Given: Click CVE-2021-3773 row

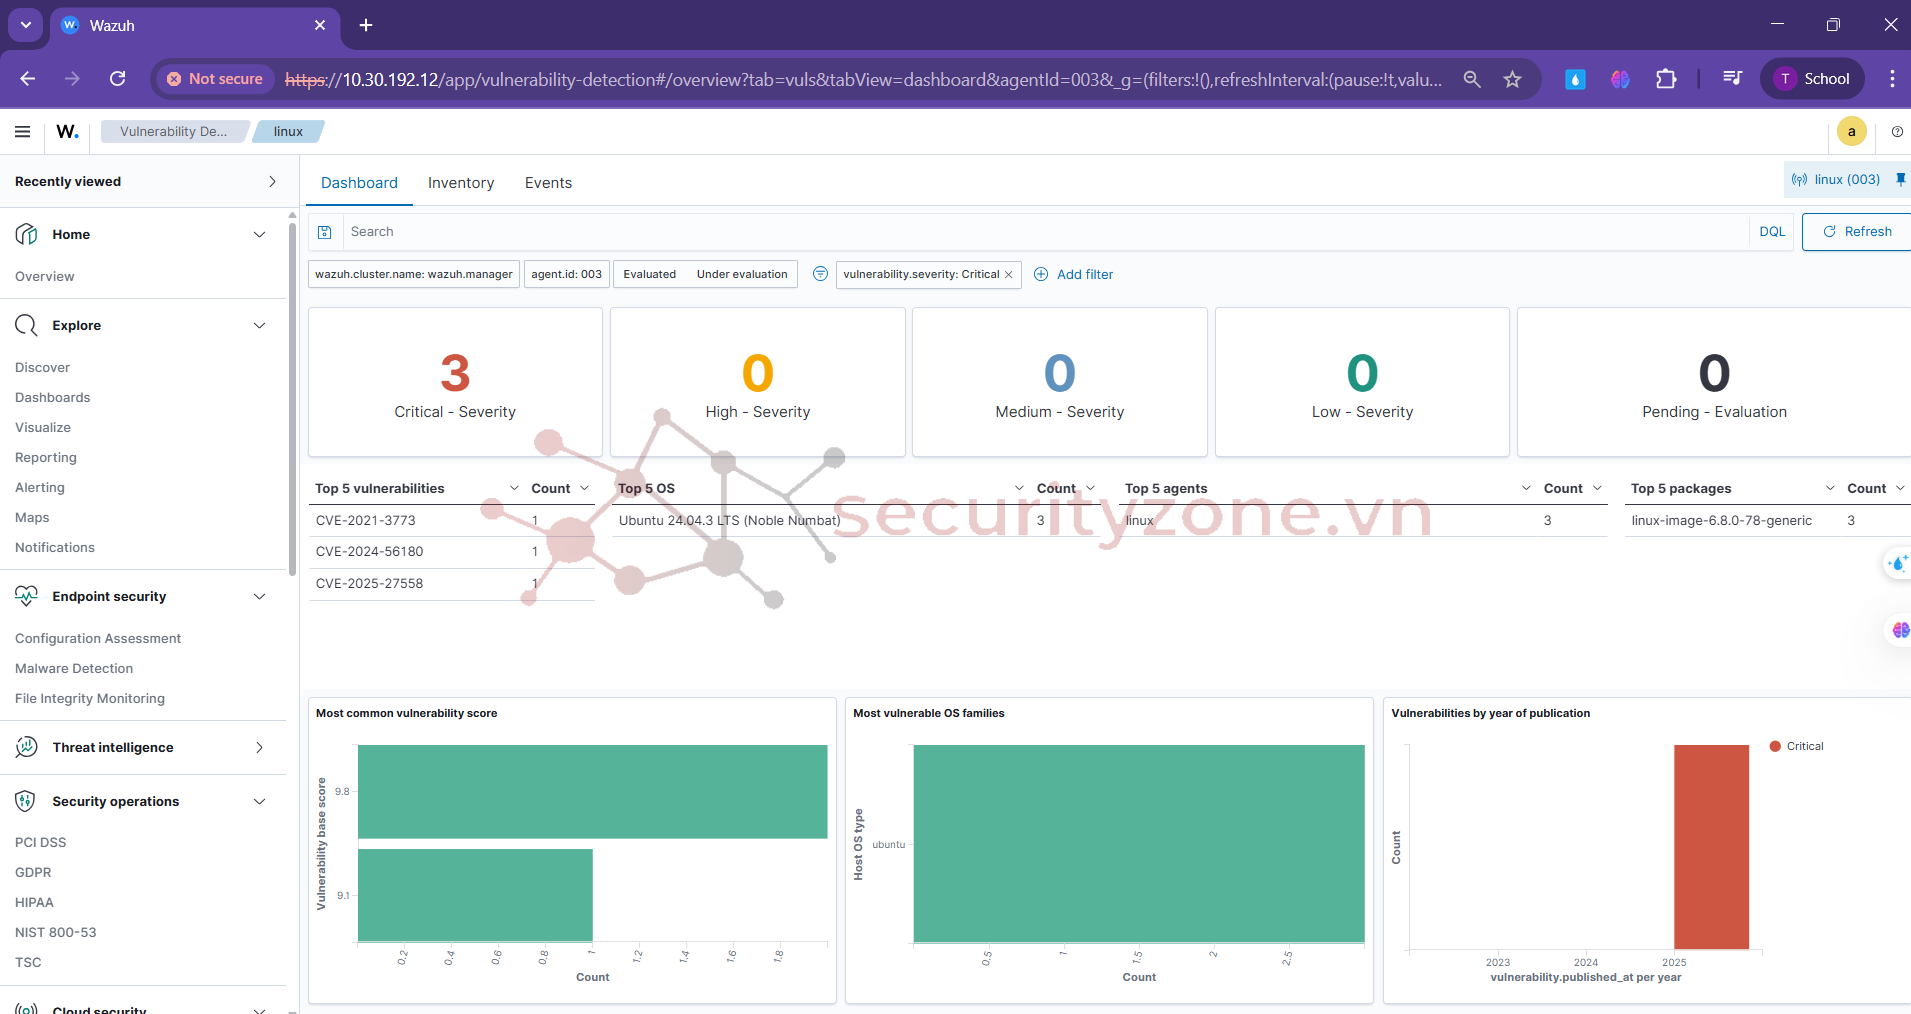Looking at the screenshot, I should [x=452, y=520].
